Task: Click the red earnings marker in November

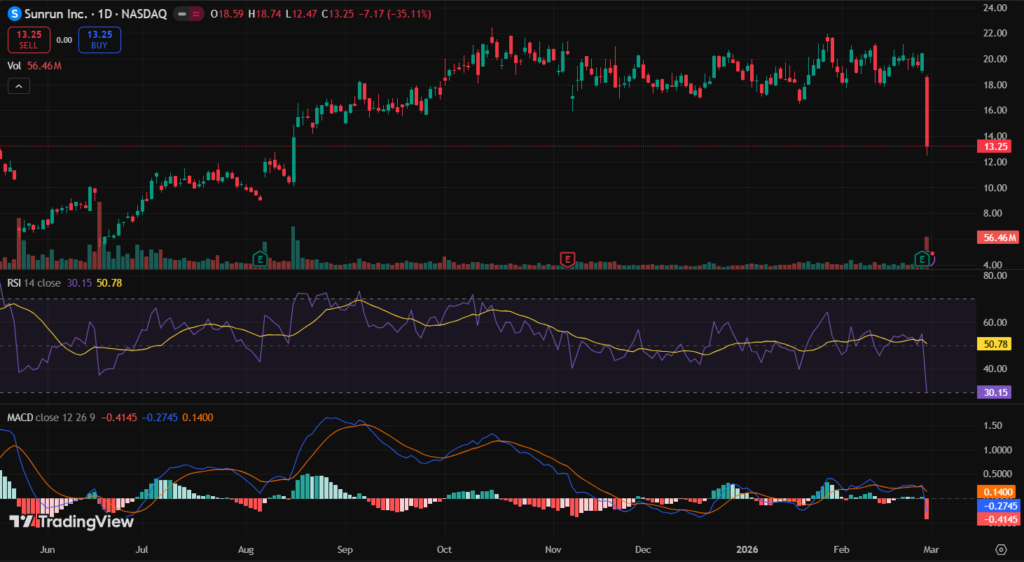Action: tap(568, 259)
